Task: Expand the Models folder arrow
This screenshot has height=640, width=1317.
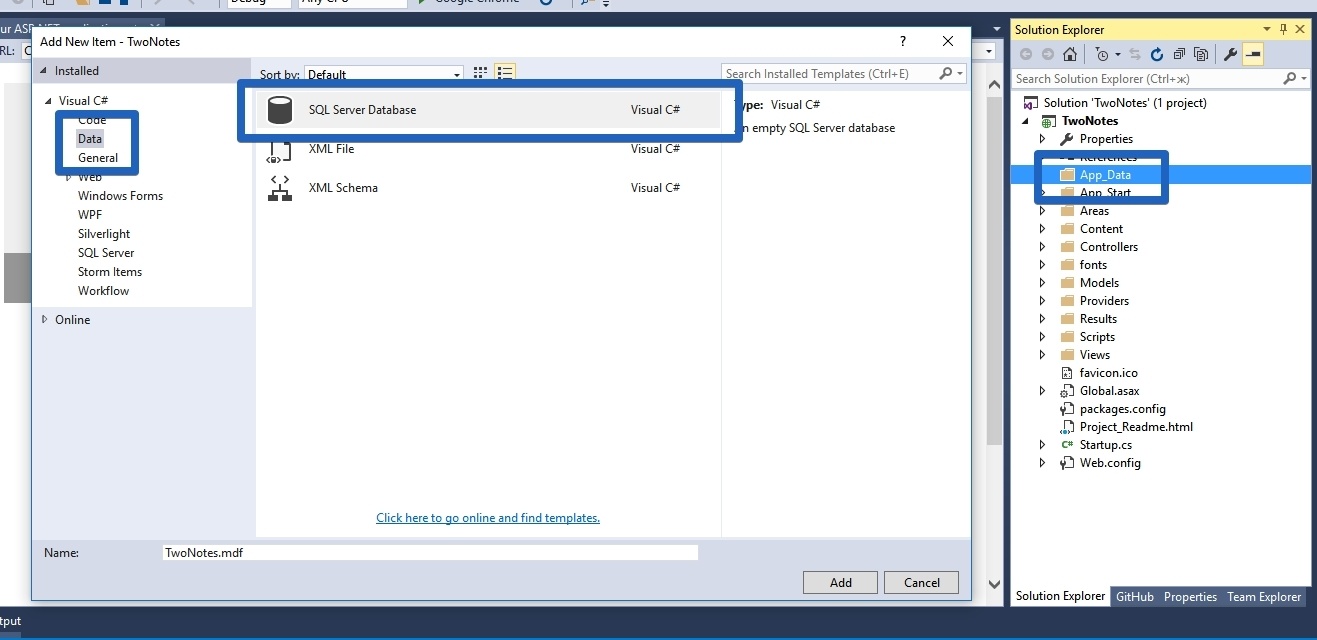Action: pos(1042,283)
